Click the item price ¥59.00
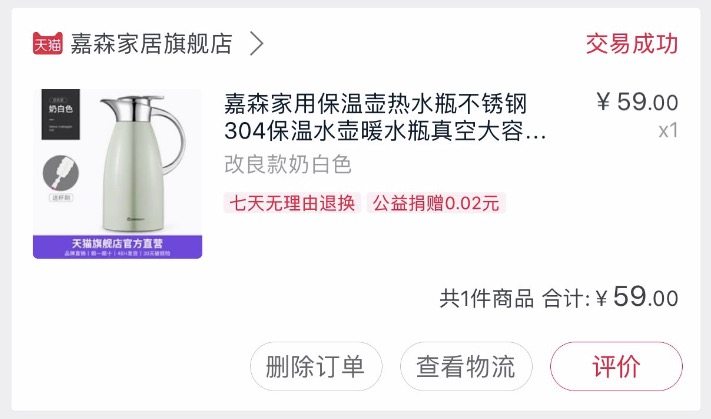711x419 pixels. pos(637,102)
